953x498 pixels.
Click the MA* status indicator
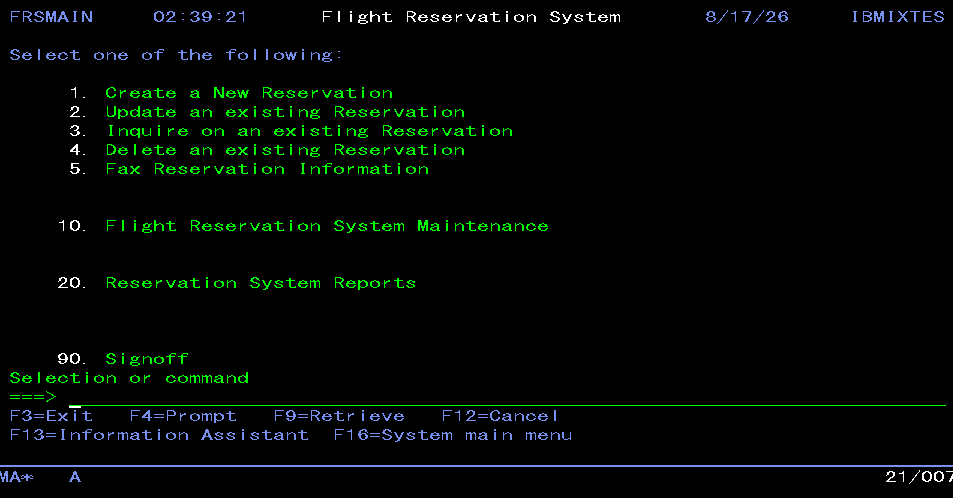pyautogui.click(x=16, y=477)
